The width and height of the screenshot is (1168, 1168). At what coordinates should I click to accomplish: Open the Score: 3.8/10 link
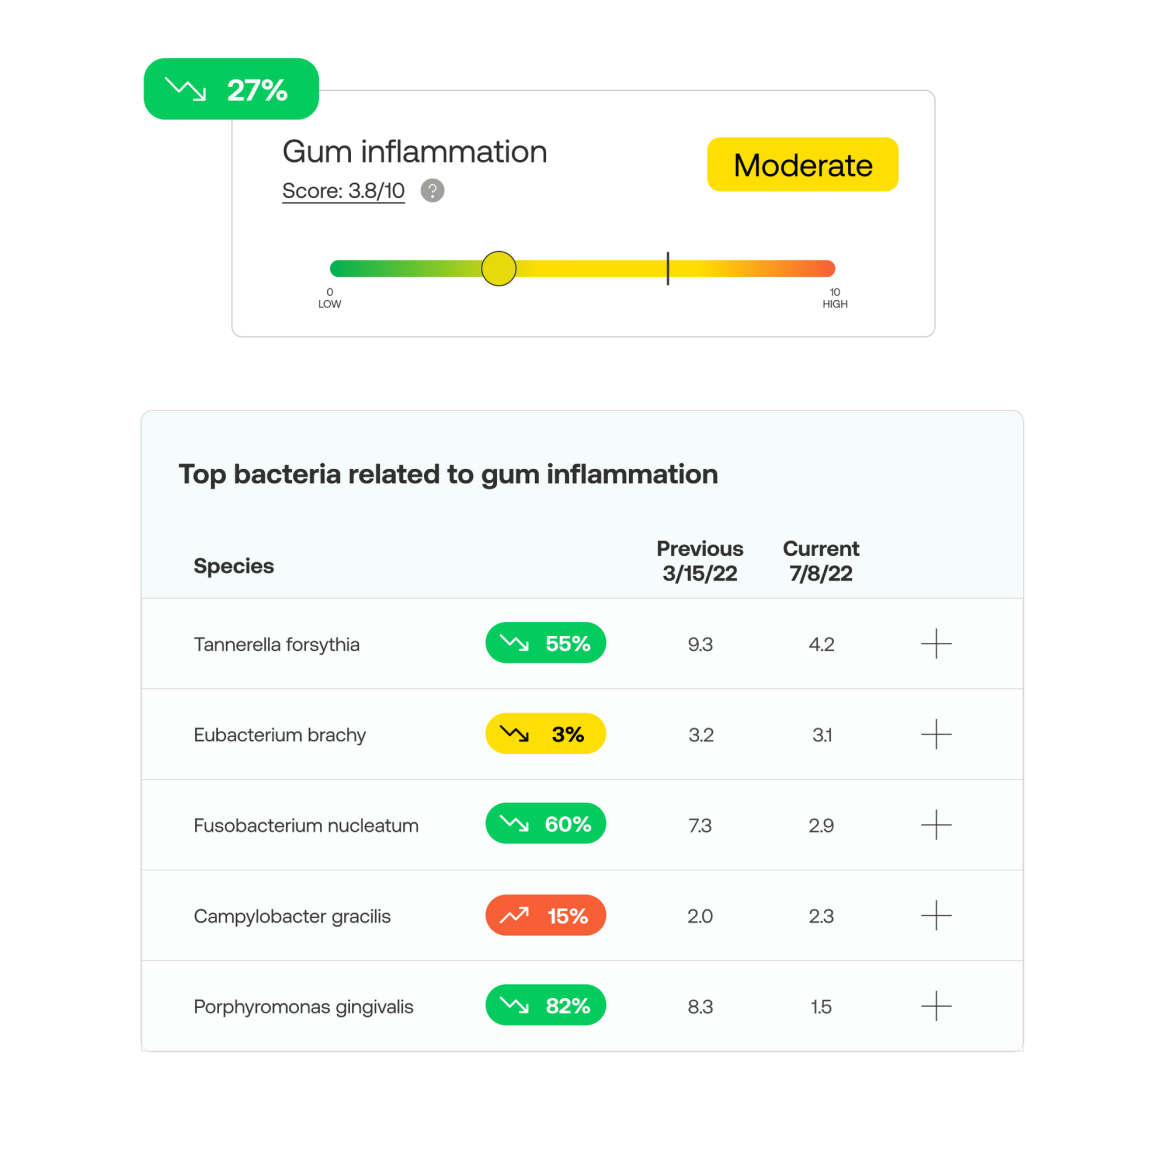pyautogui.click(x=343, y=191)
